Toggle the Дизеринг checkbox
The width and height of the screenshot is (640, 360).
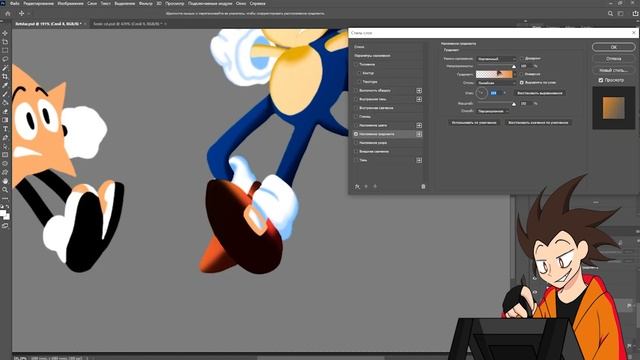tap(522, 58)
